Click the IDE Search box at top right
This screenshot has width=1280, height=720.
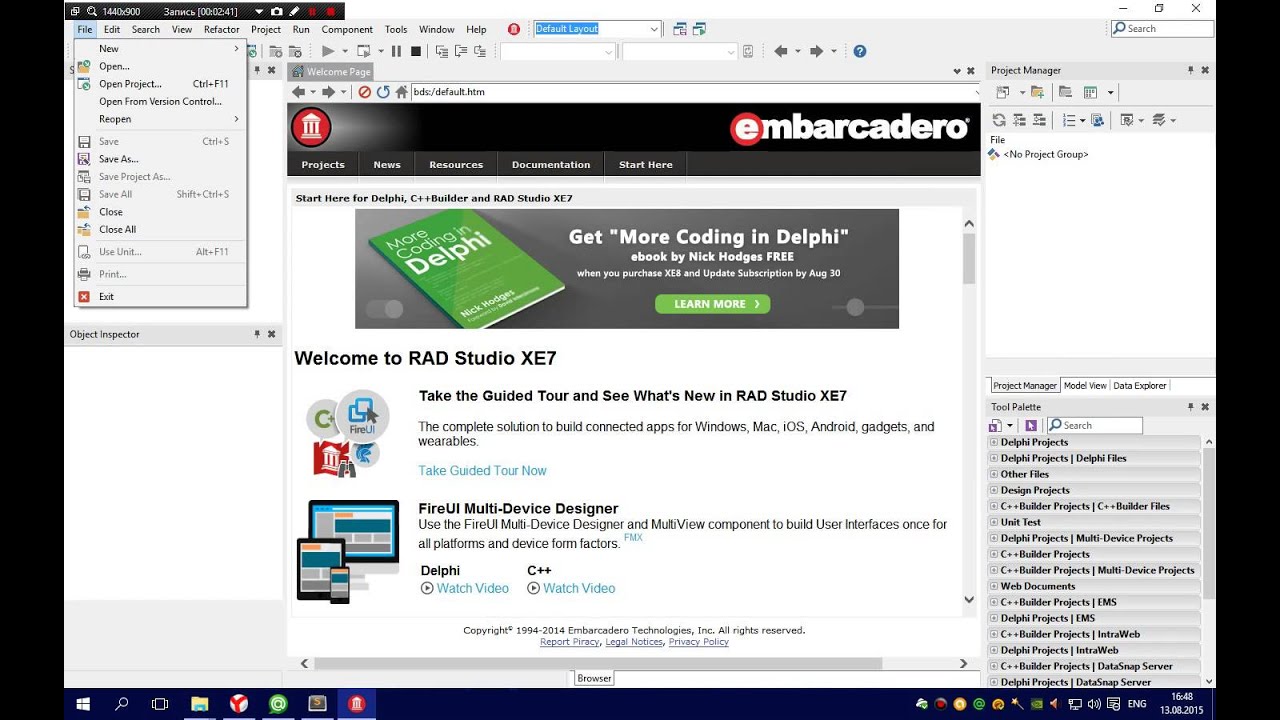(1163, 29)
